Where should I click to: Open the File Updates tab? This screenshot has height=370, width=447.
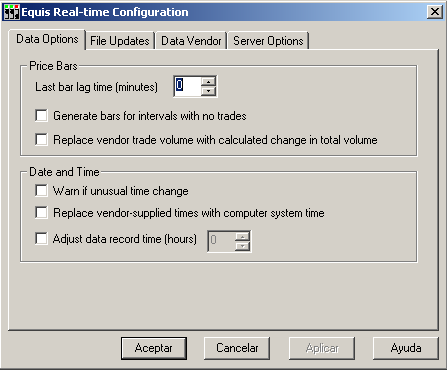[x=120, y=41]
